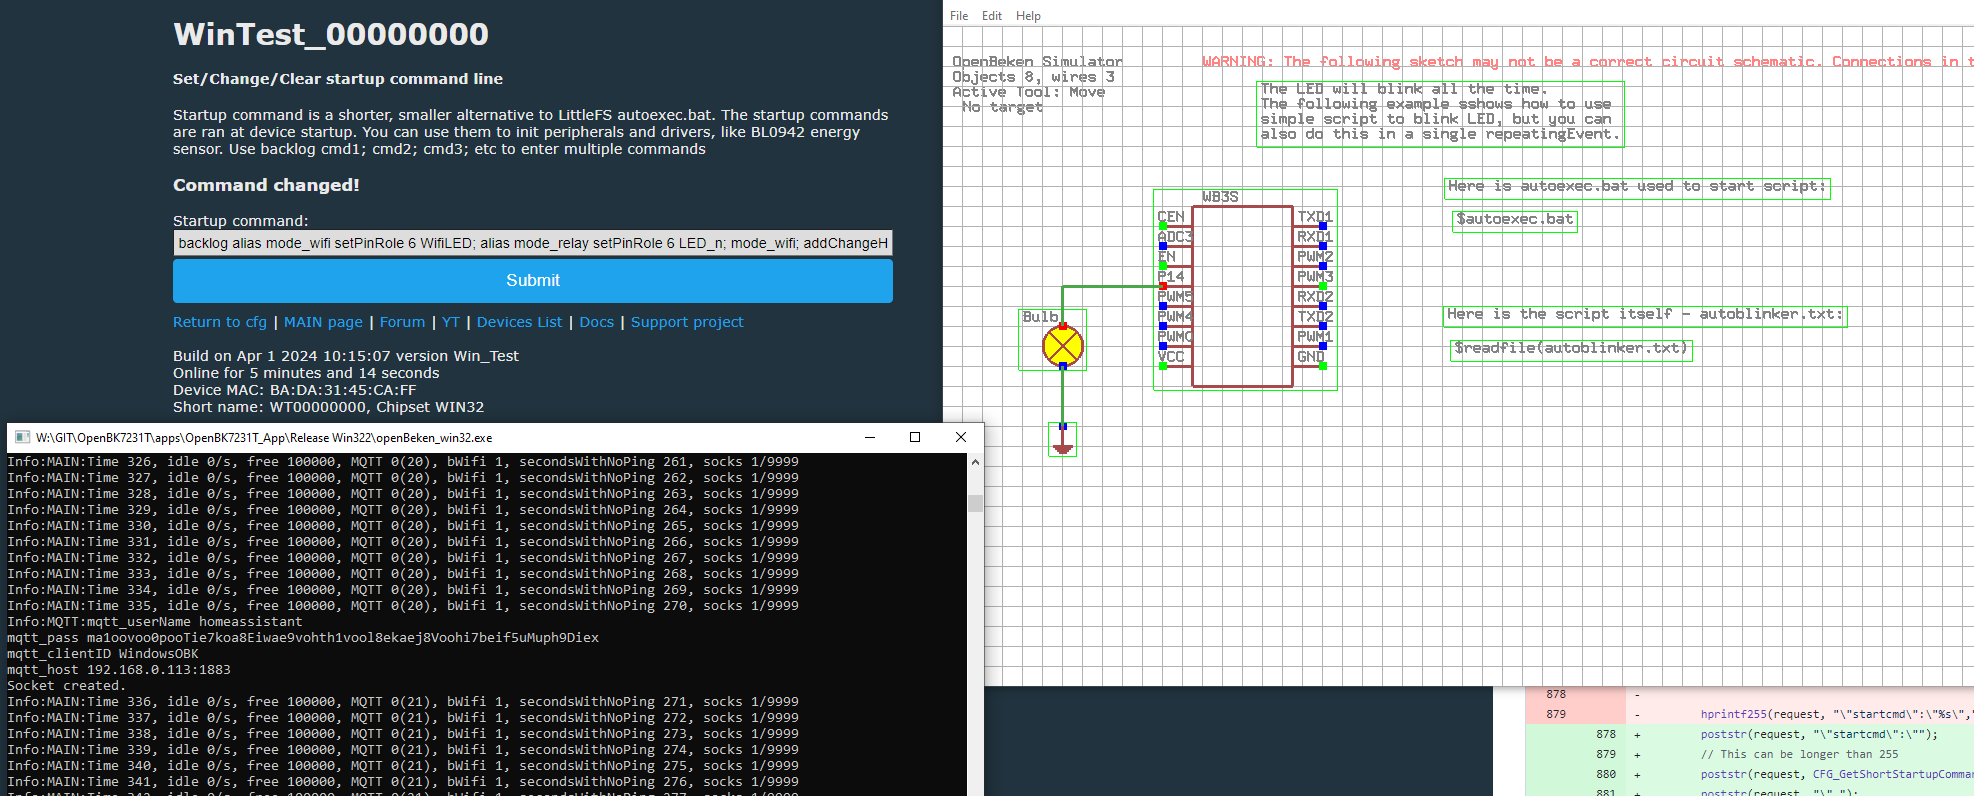Click the CEN pin label on WB3S
This screenshot has height=796, width=1974.
(x=1171, y=217)
